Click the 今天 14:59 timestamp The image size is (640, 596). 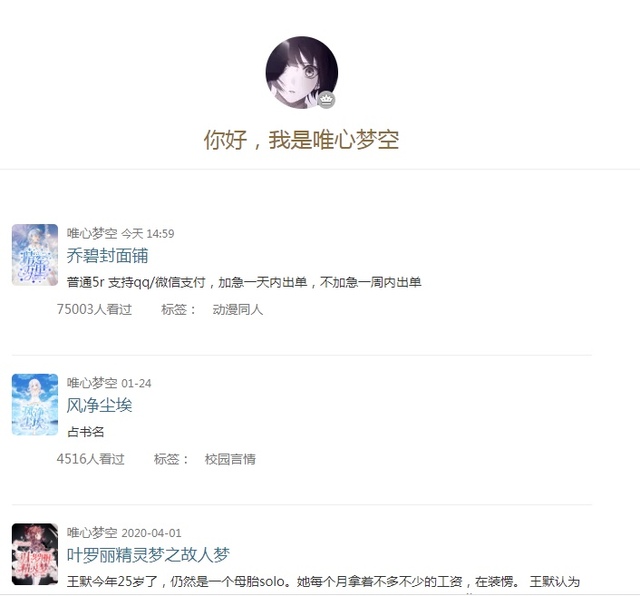[148, 234]
